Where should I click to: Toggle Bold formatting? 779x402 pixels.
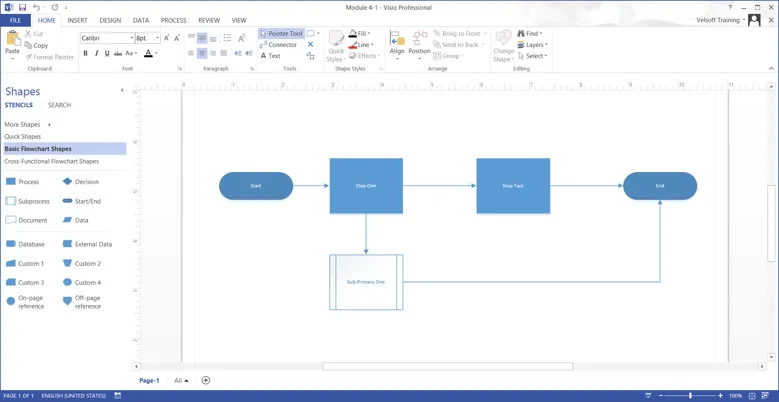click(x=85, y=53)
